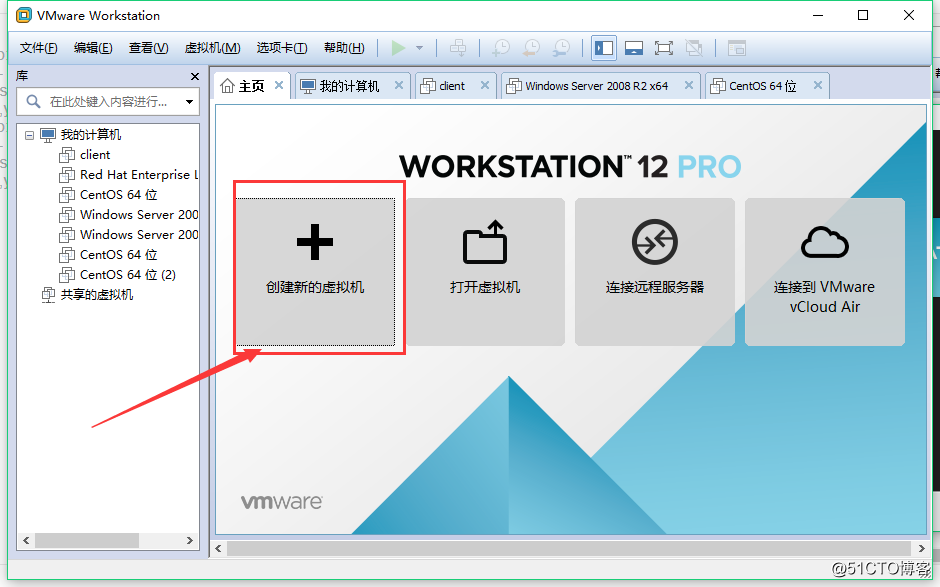Click the green power on play icon

pyautogui.click(x=399, y=48)
